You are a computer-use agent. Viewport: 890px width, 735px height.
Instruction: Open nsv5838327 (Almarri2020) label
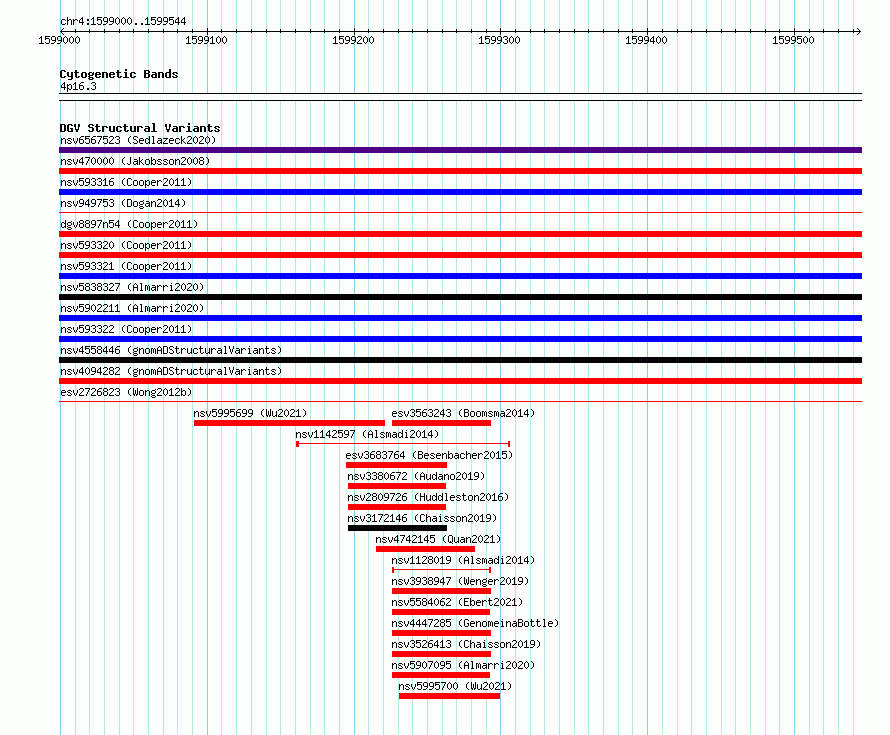[x=132, y=287]
